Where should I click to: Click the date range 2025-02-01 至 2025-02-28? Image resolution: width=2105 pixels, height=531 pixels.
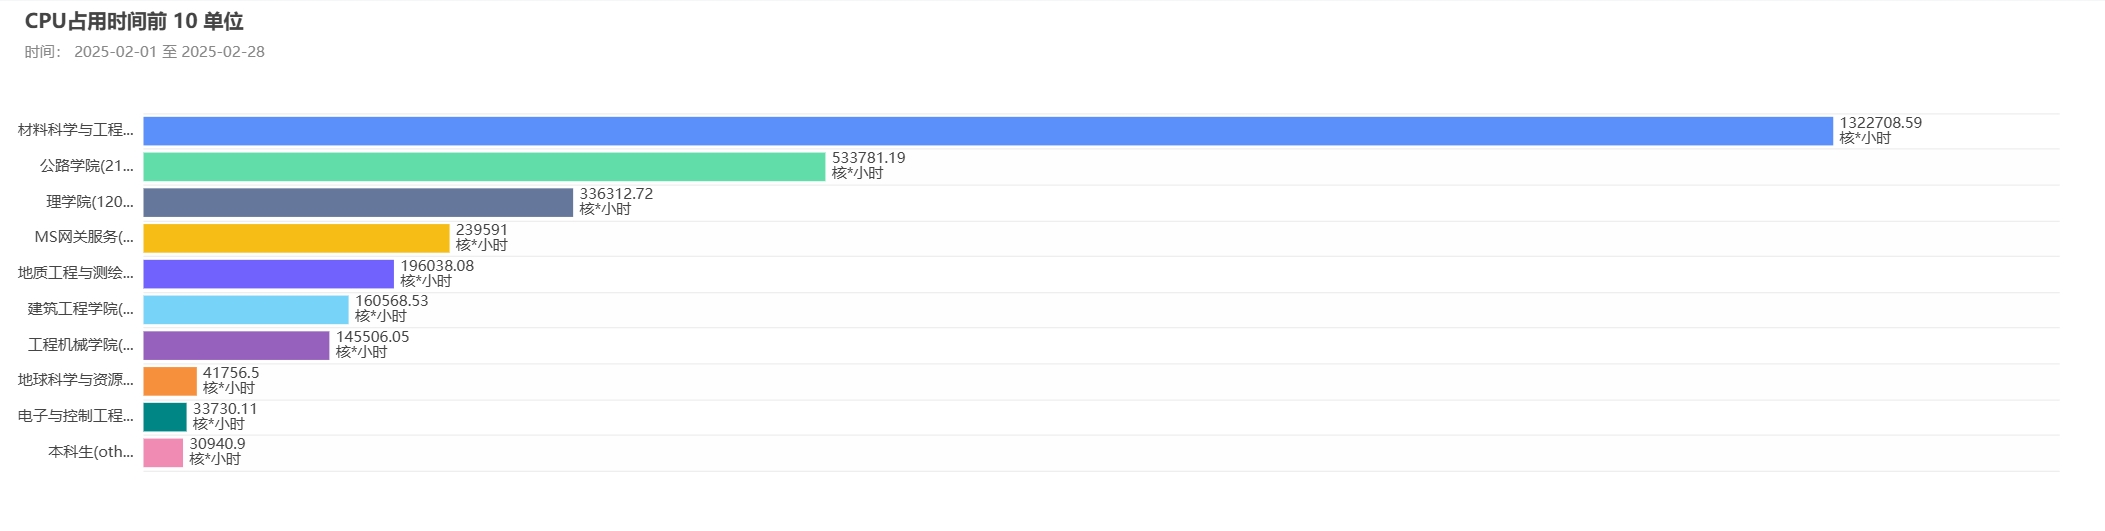click(169, 52)
